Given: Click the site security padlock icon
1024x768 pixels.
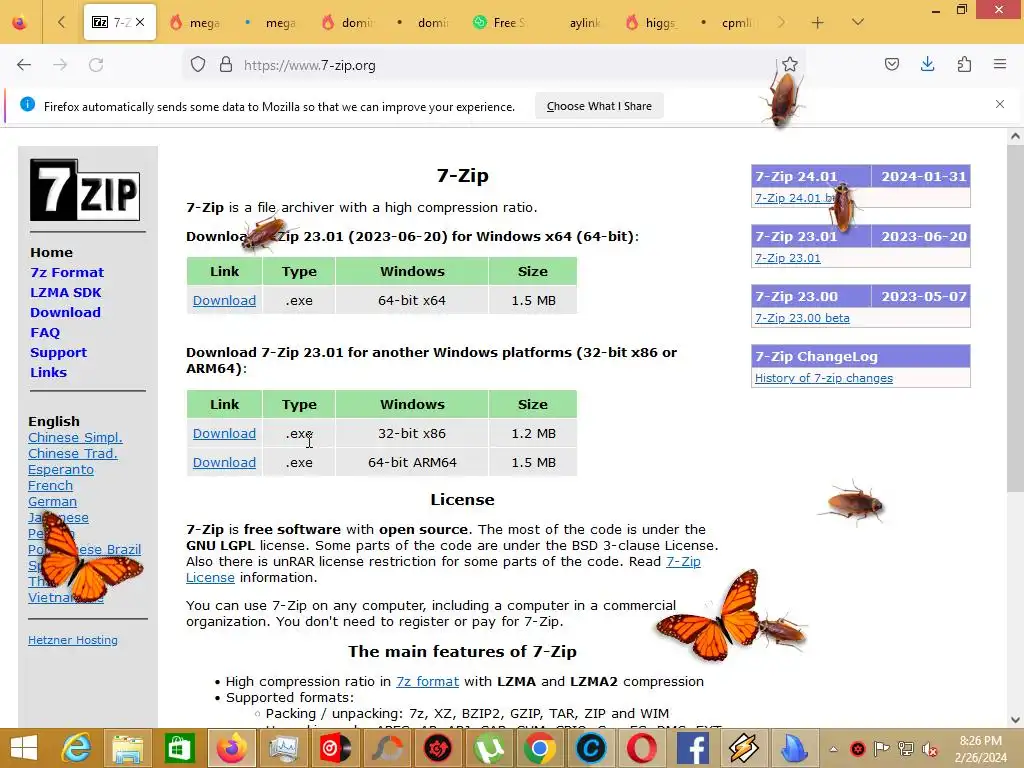Looking at the screenshot, I should (226, 65).
